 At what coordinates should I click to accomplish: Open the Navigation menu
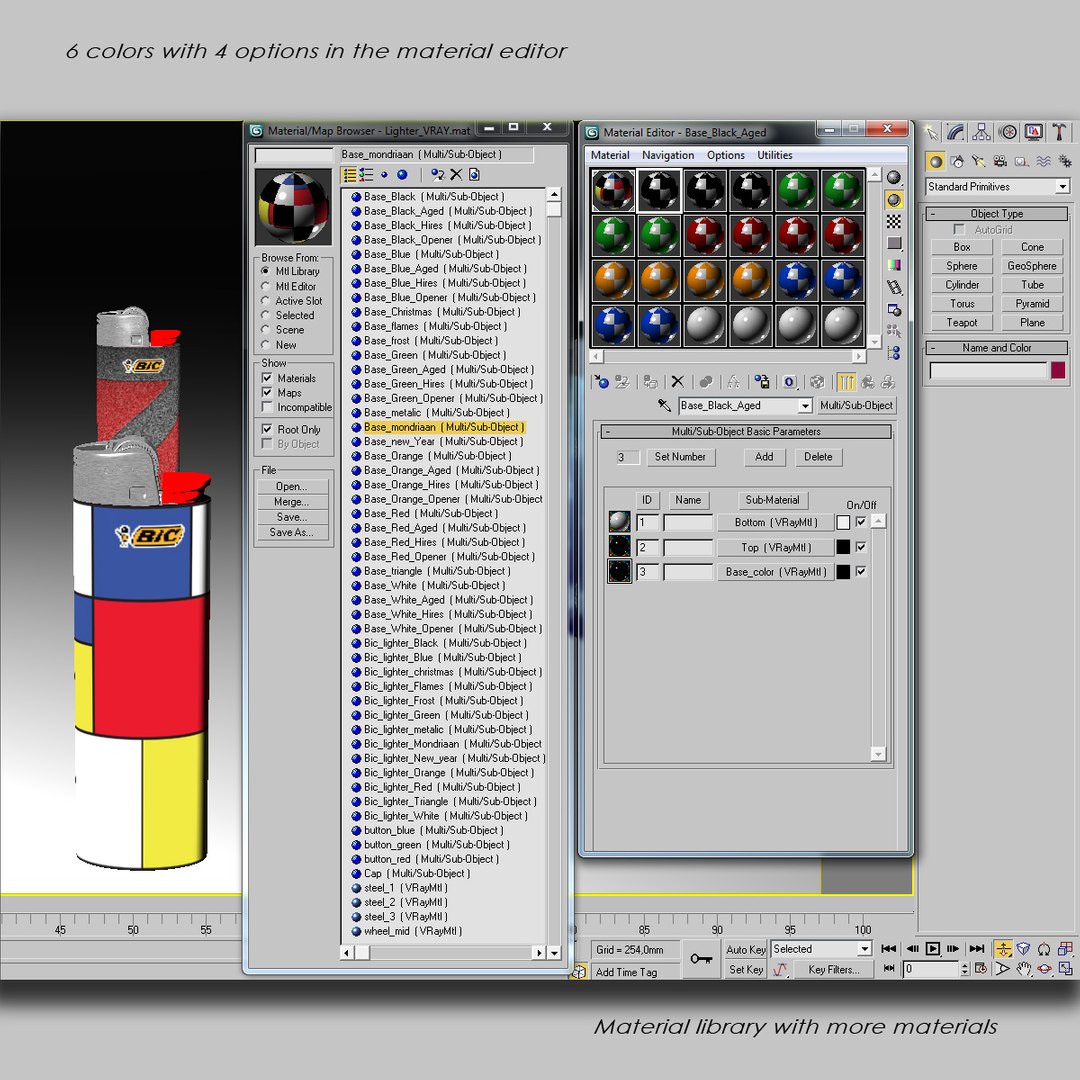click(668, 155)
